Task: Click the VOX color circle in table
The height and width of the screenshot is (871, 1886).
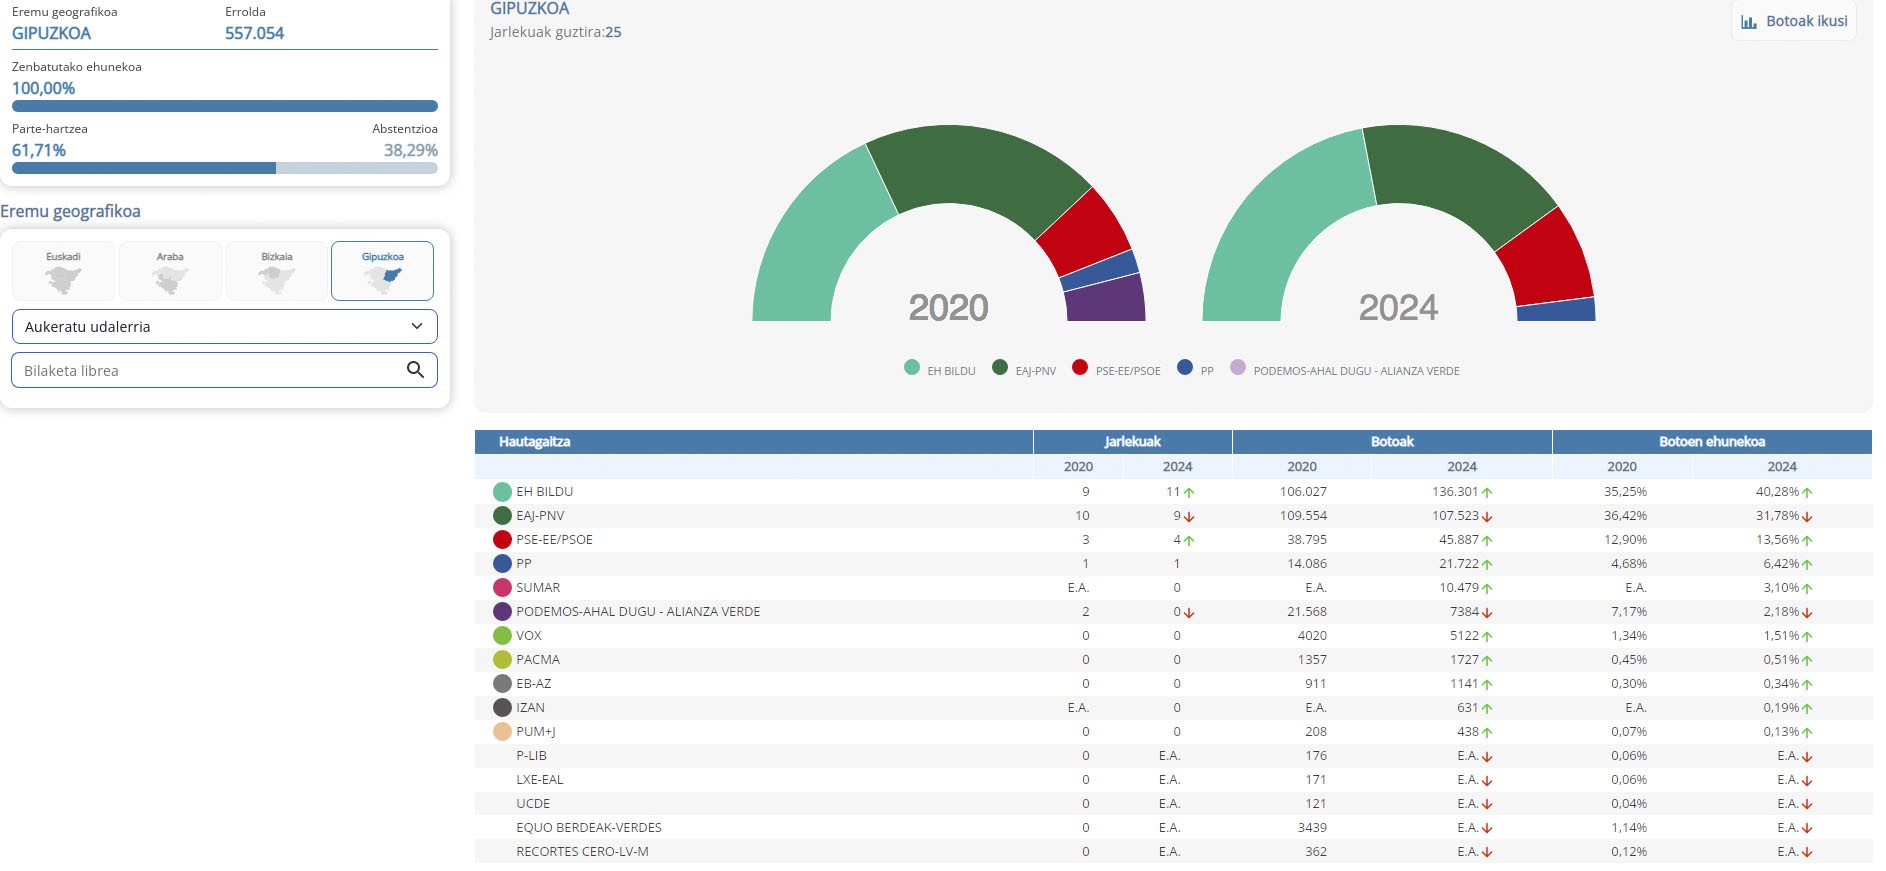Action: (x=503, y=636)
